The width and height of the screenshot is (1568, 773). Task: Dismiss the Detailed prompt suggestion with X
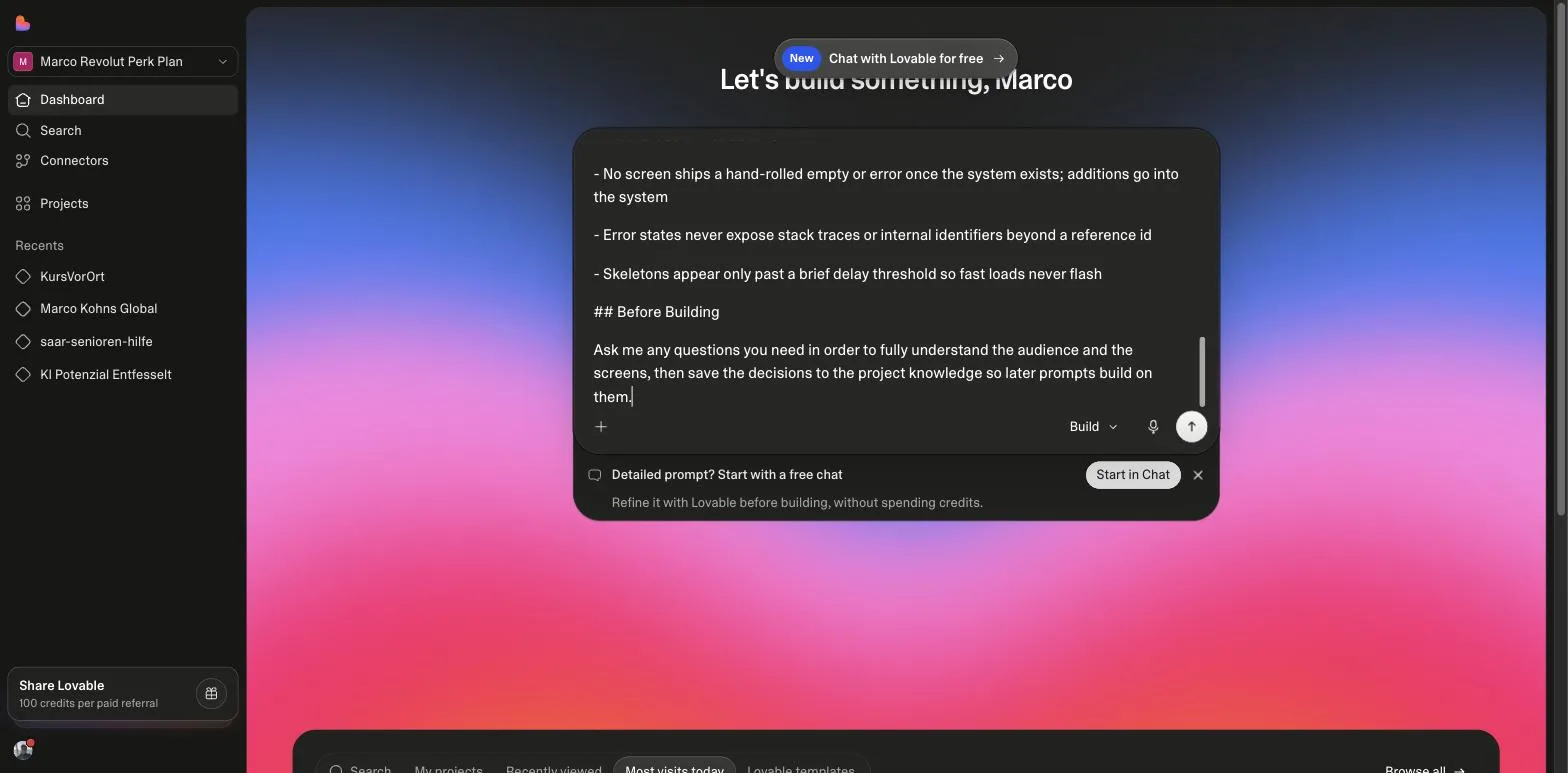click(x=1198, y=475)
